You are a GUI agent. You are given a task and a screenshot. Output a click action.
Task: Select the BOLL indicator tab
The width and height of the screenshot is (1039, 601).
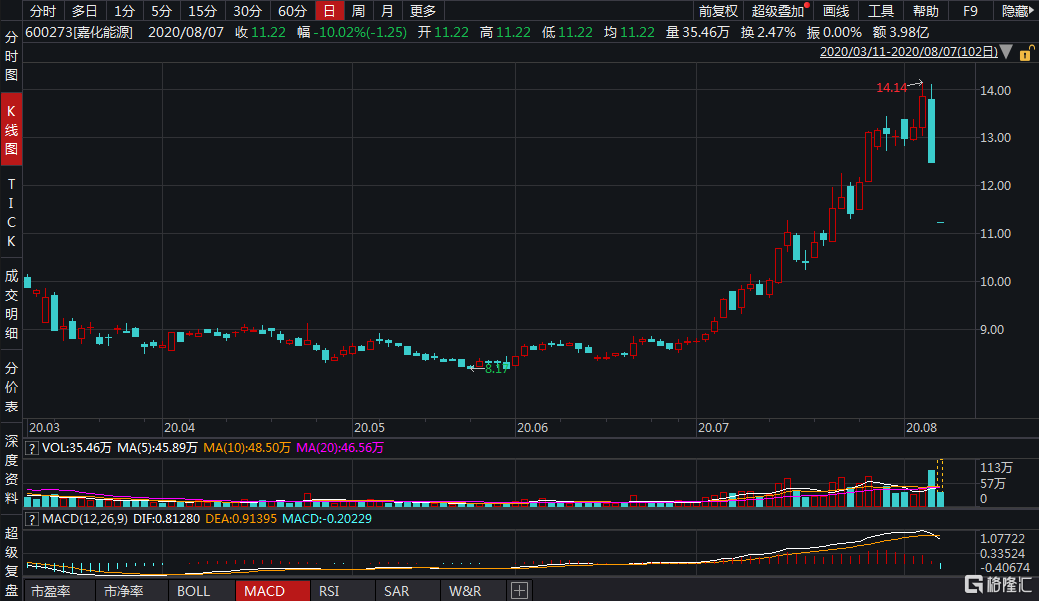pos(194,590)
